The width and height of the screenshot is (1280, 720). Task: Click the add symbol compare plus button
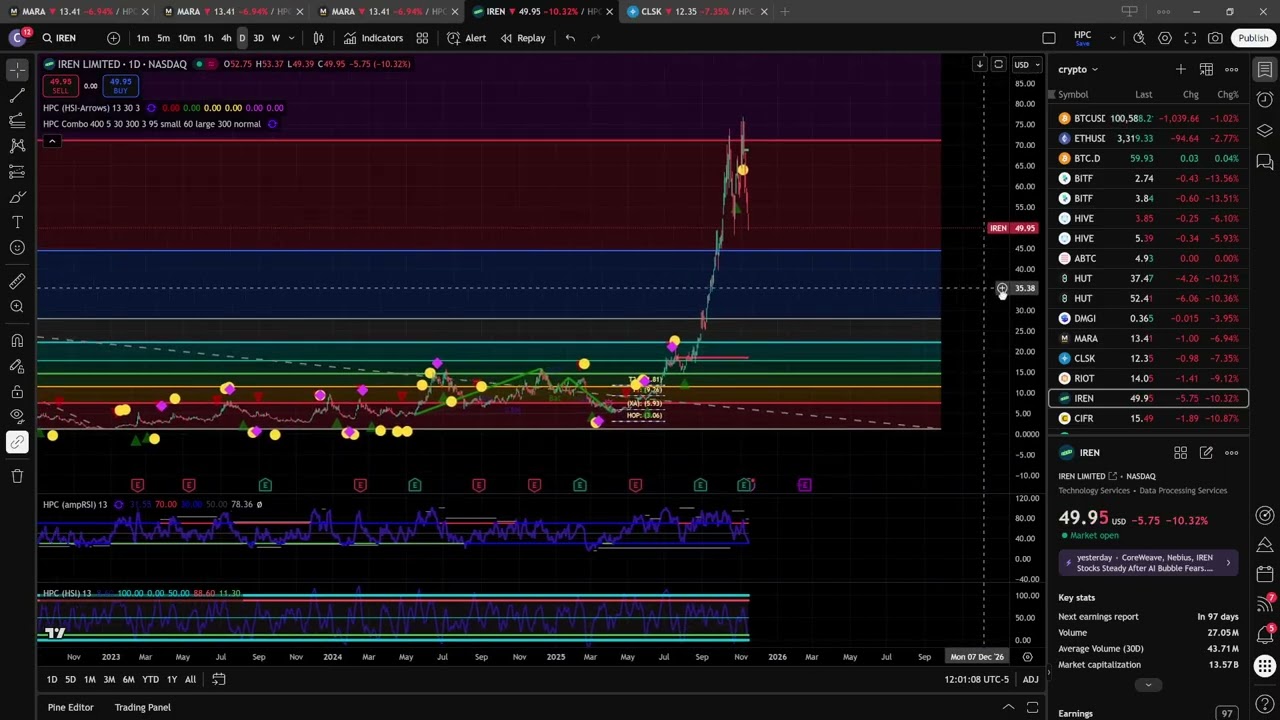[113, 38]
